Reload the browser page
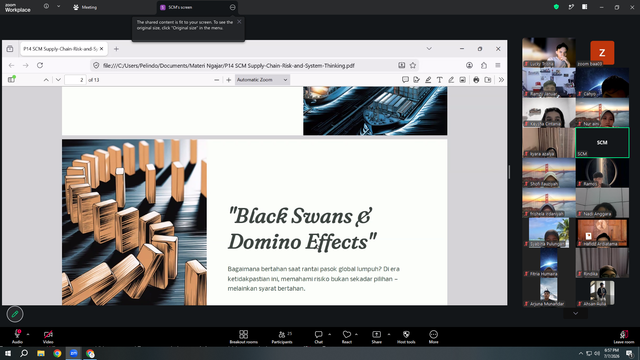 40,65
